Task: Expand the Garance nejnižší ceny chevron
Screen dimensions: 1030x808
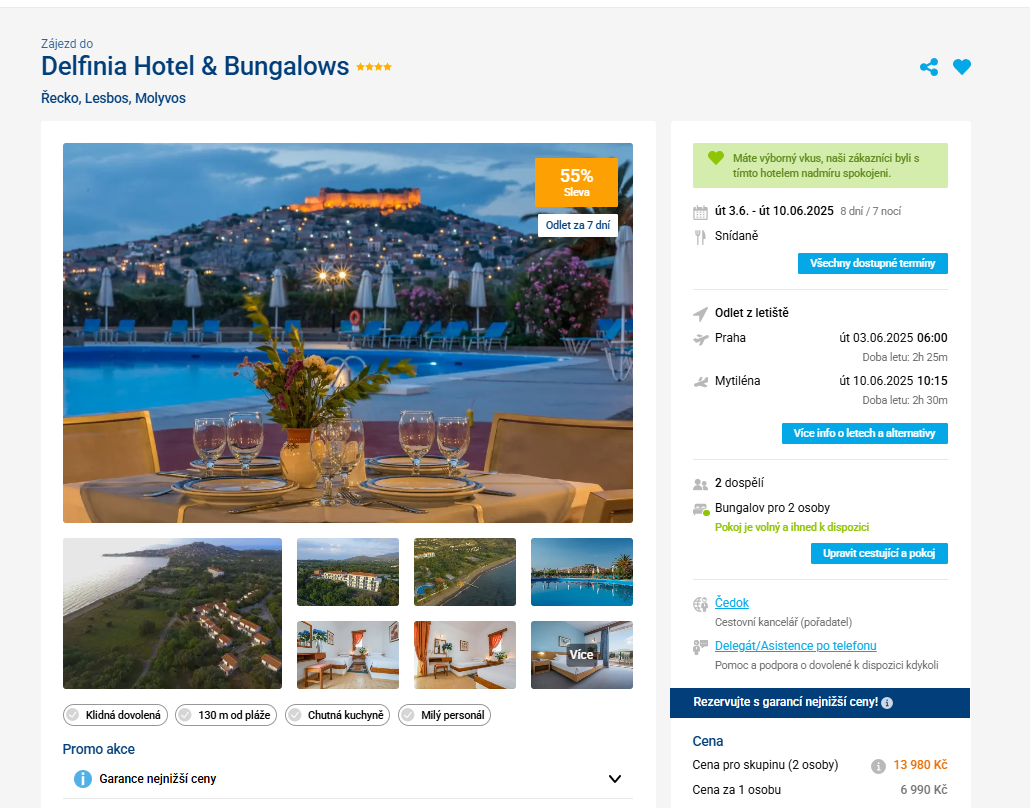Action: (x=615, y=779)
